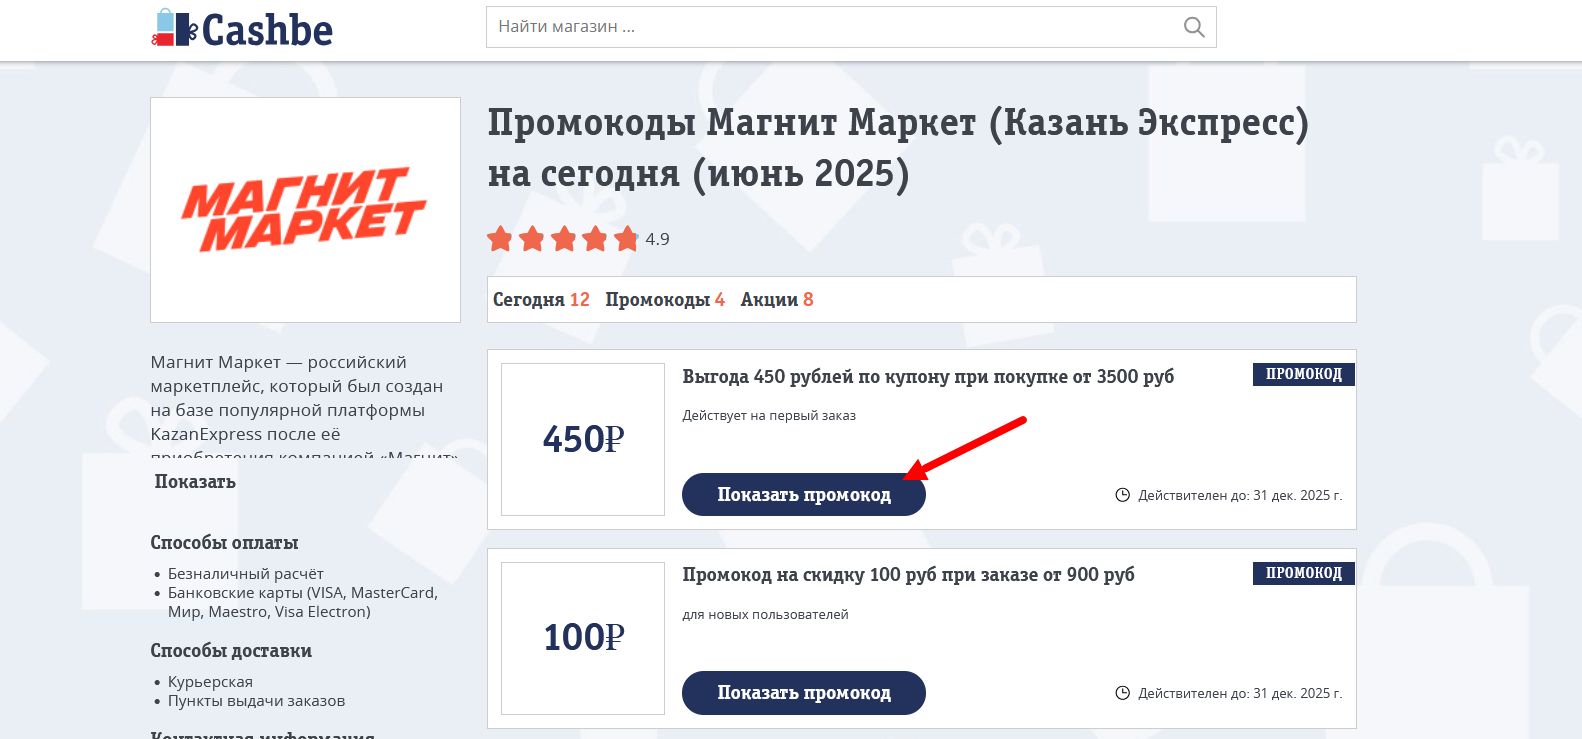This screenshot has height=739, width=1582.
Task: Click the 450₽ offer thumbnail
Action: [x=583, y=439]
